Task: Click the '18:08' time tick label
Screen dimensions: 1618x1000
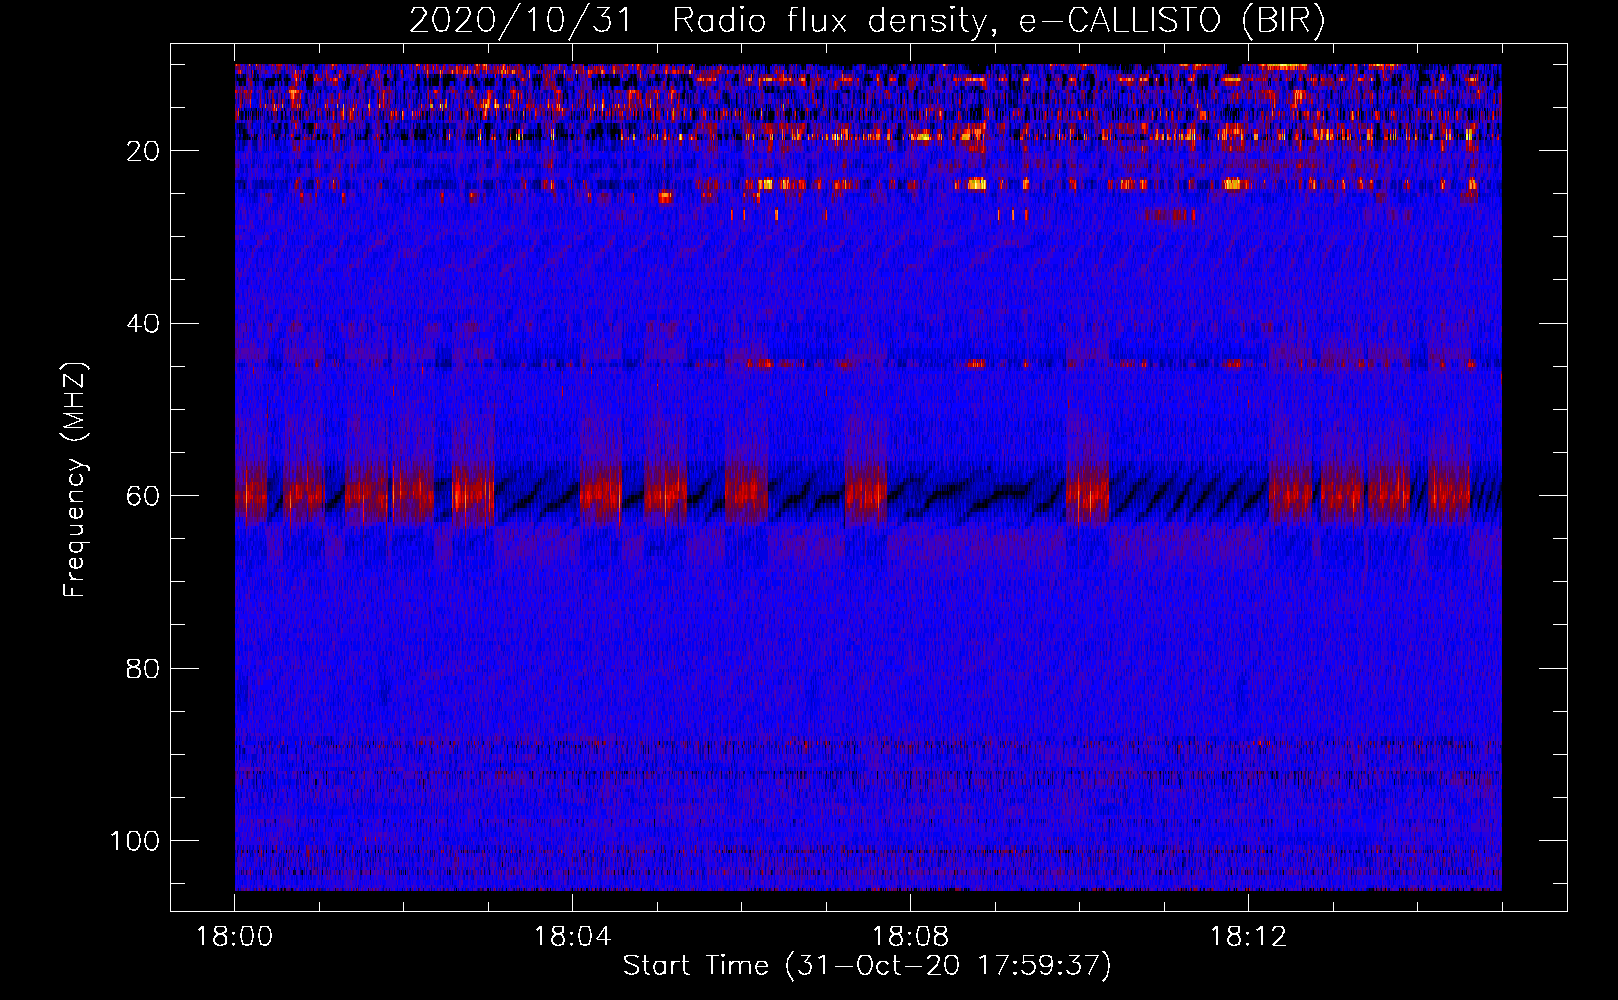Action: [x=910, y=937]
